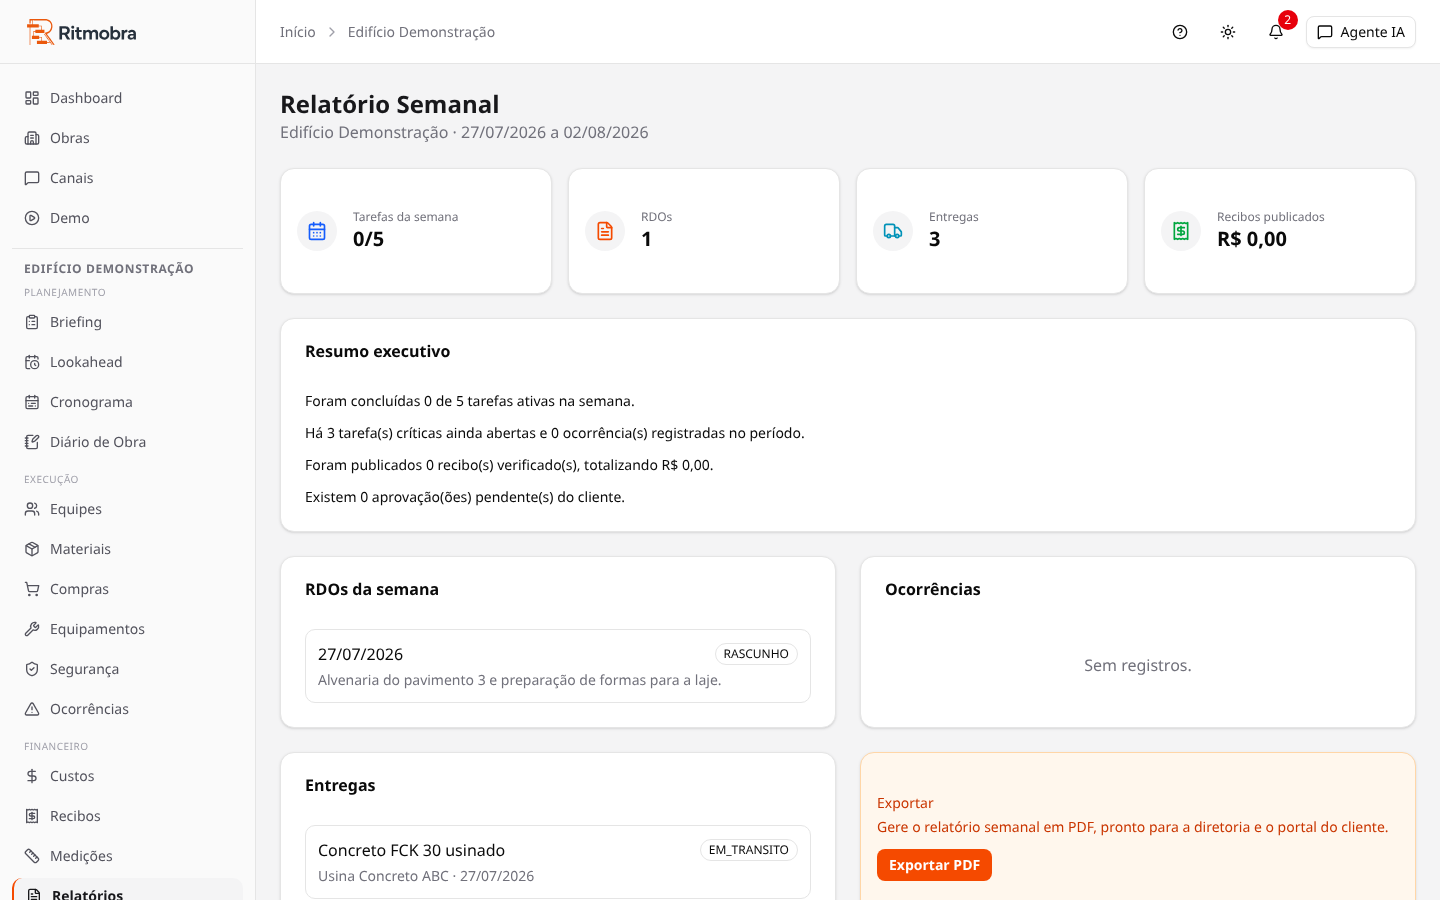This screenshot has width=1440, height=900.
Task: Click the RDOs document icon
Action: [x=605, y=231]
